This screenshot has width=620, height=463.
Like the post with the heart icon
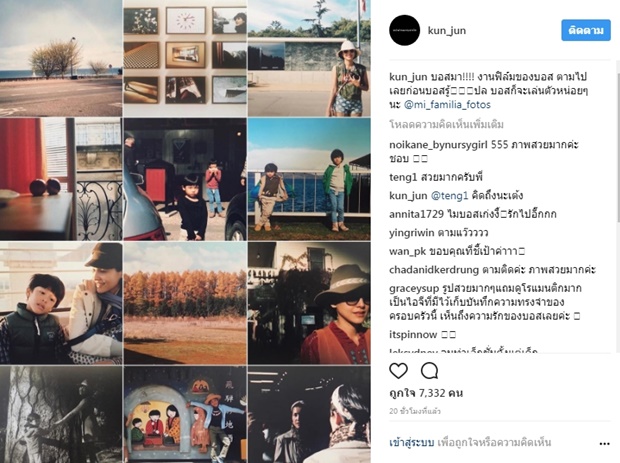pyautogui.click(x=398, y=370)
